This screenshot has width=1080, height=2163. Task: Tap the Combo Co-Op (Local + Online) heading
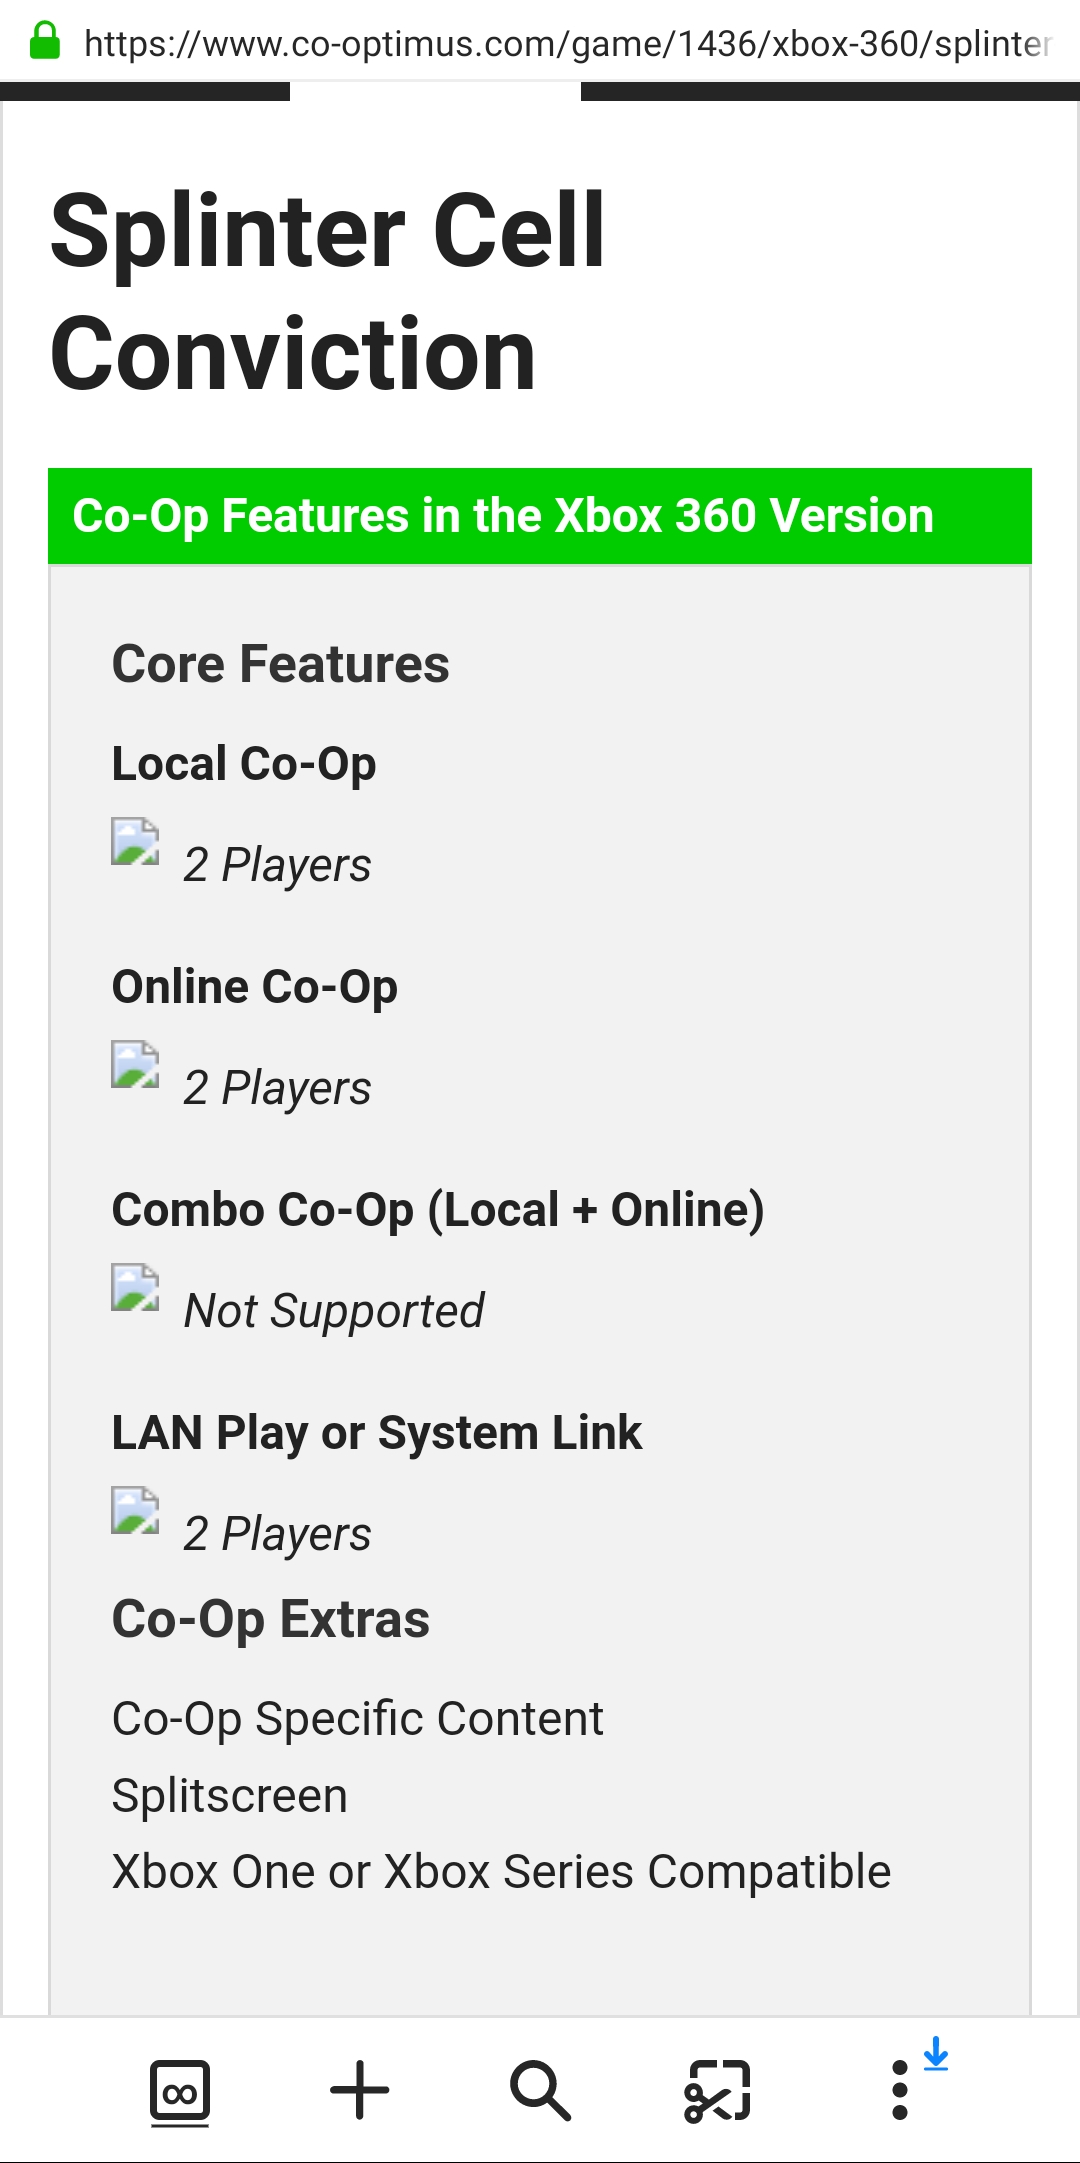[x=438, y=1210]
